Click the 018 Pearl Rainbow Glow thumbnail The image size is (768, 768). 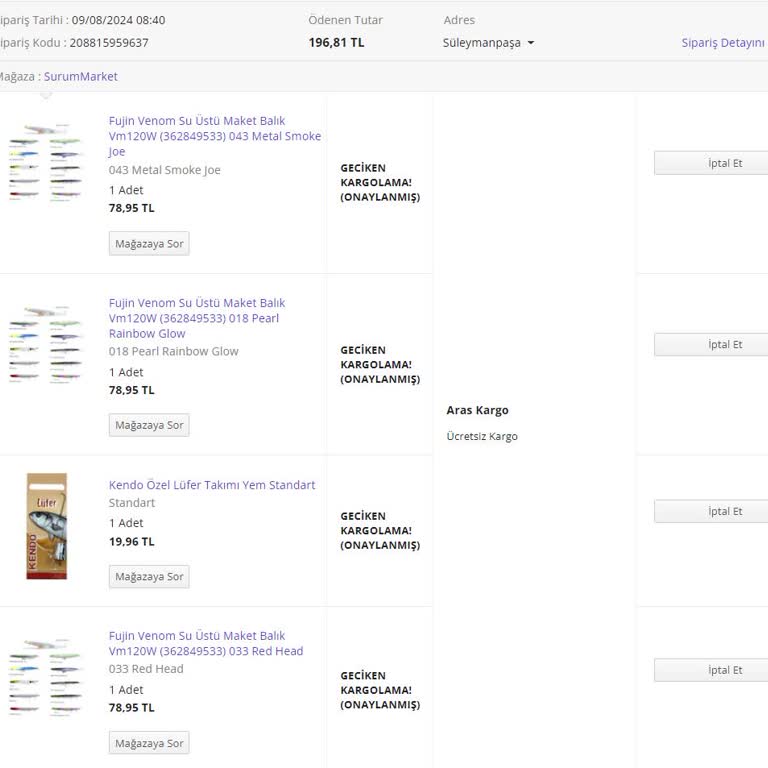(x=44, y=344)
